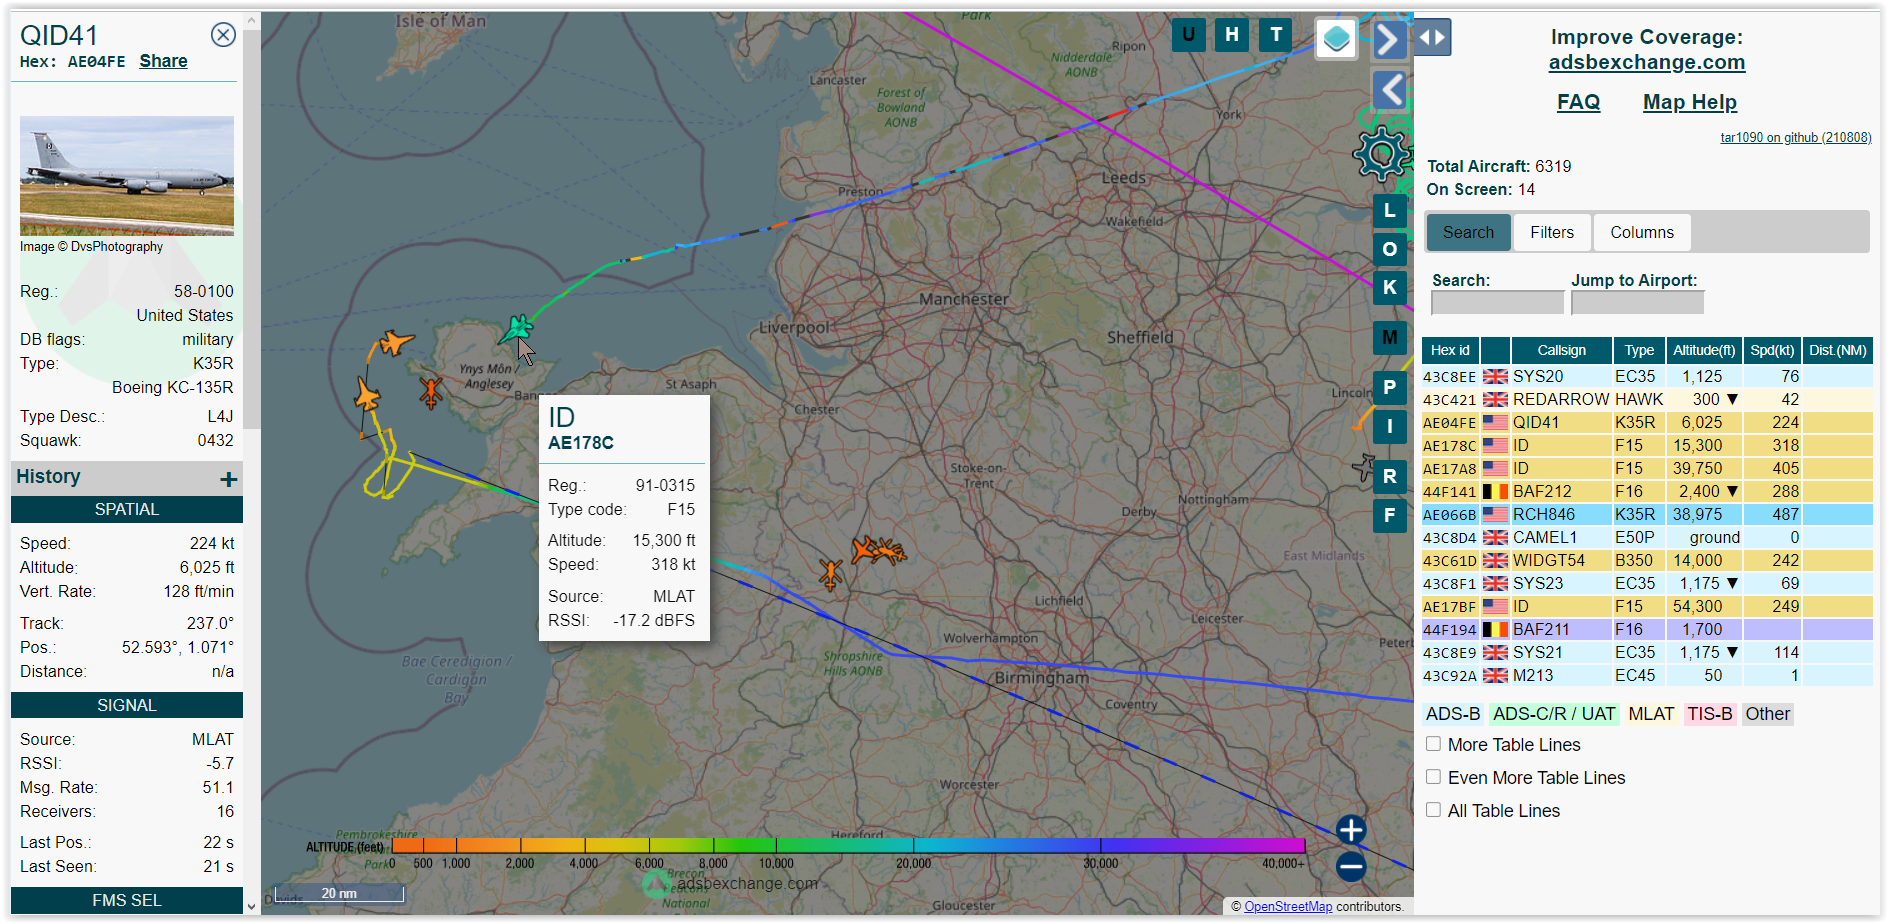This screenshot has width=1888, height=923.
Task: Close the QID41 aircraft info panel
Action: coord(223,35)
